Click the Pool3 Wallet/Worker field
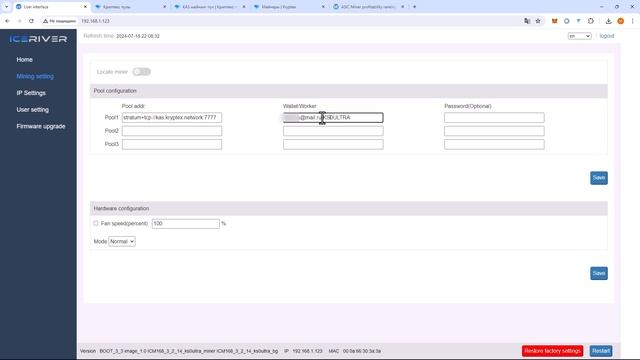This screenshot has width=640, height=360. click(x=333, y=144)
